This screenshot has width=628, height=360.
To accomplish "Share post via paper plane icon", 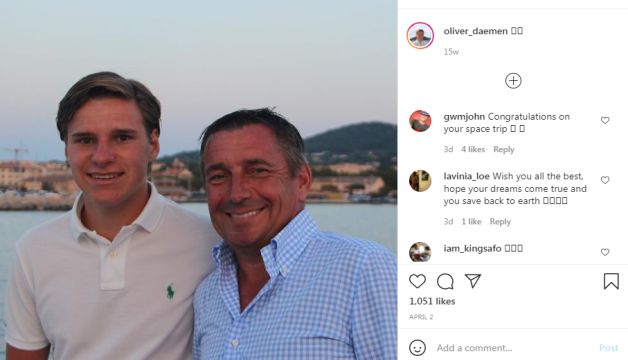I will coord(473,281).
